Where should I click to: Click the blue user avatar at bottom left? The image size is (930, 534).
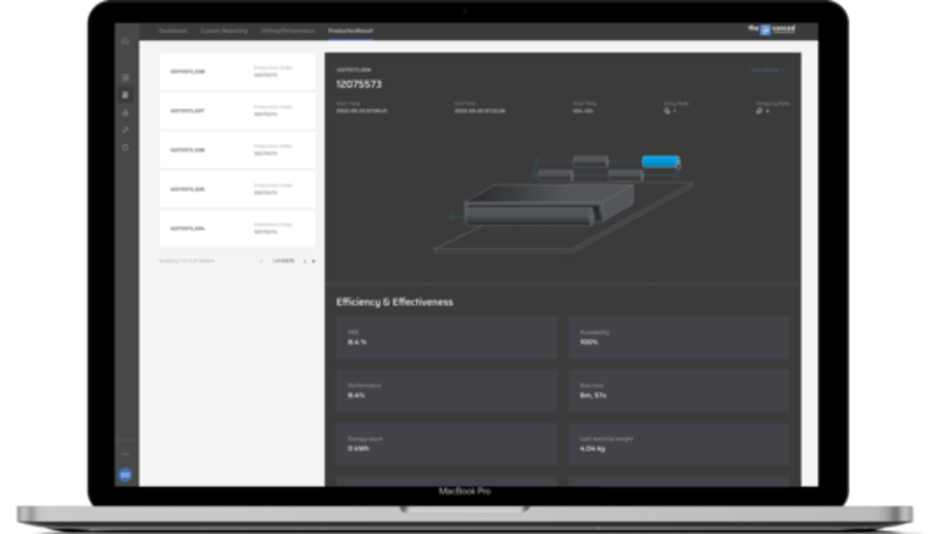point(125,474)
